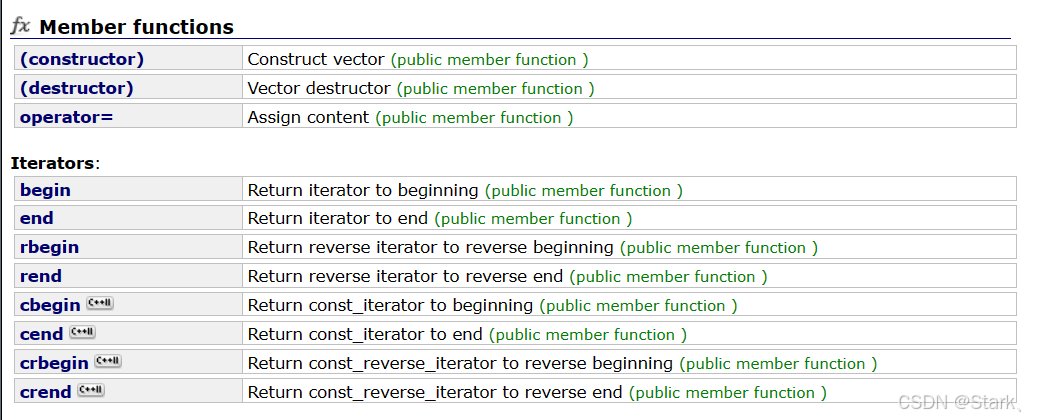Click 'Return reverse iterator to reverse beginning' text
1038x420 pixels.
(430, 247)
